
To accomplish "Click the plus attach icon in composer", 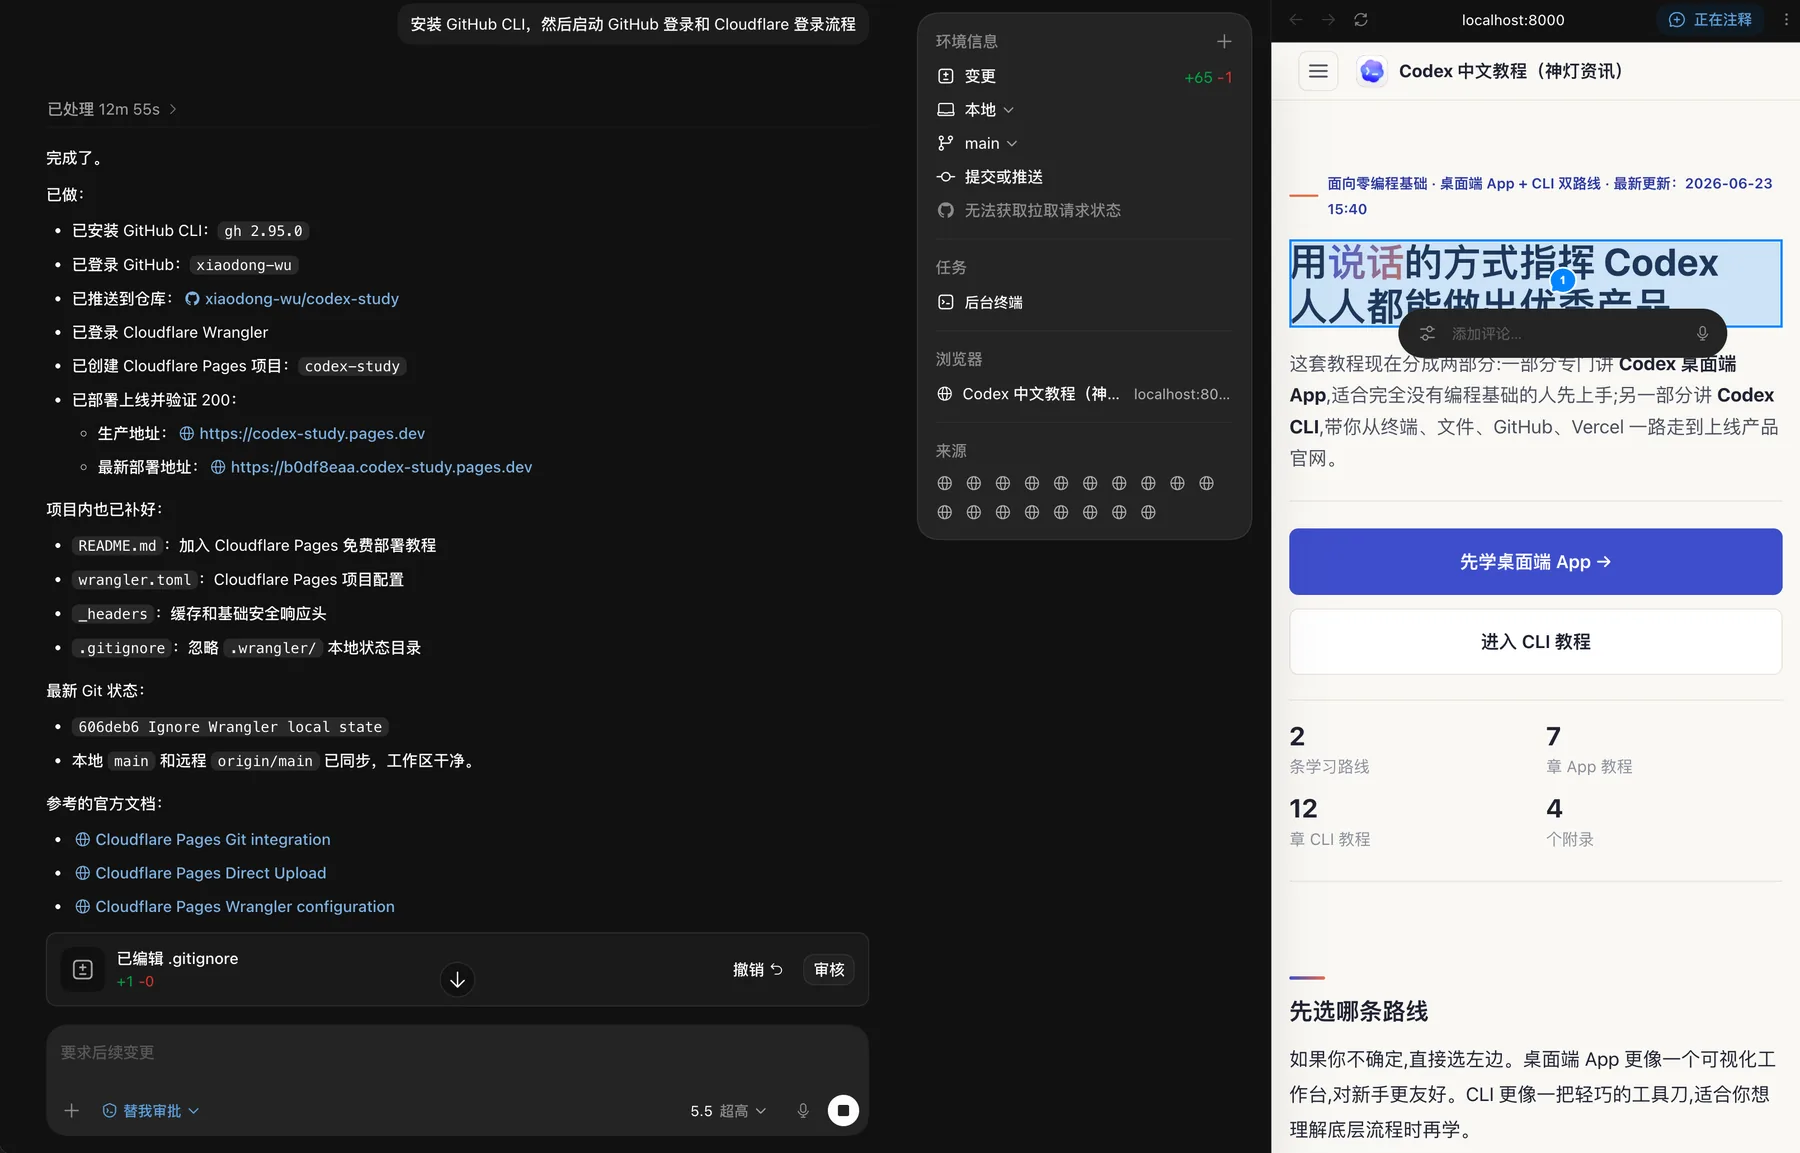I will pyautogui.click(x=72, y=1111).
